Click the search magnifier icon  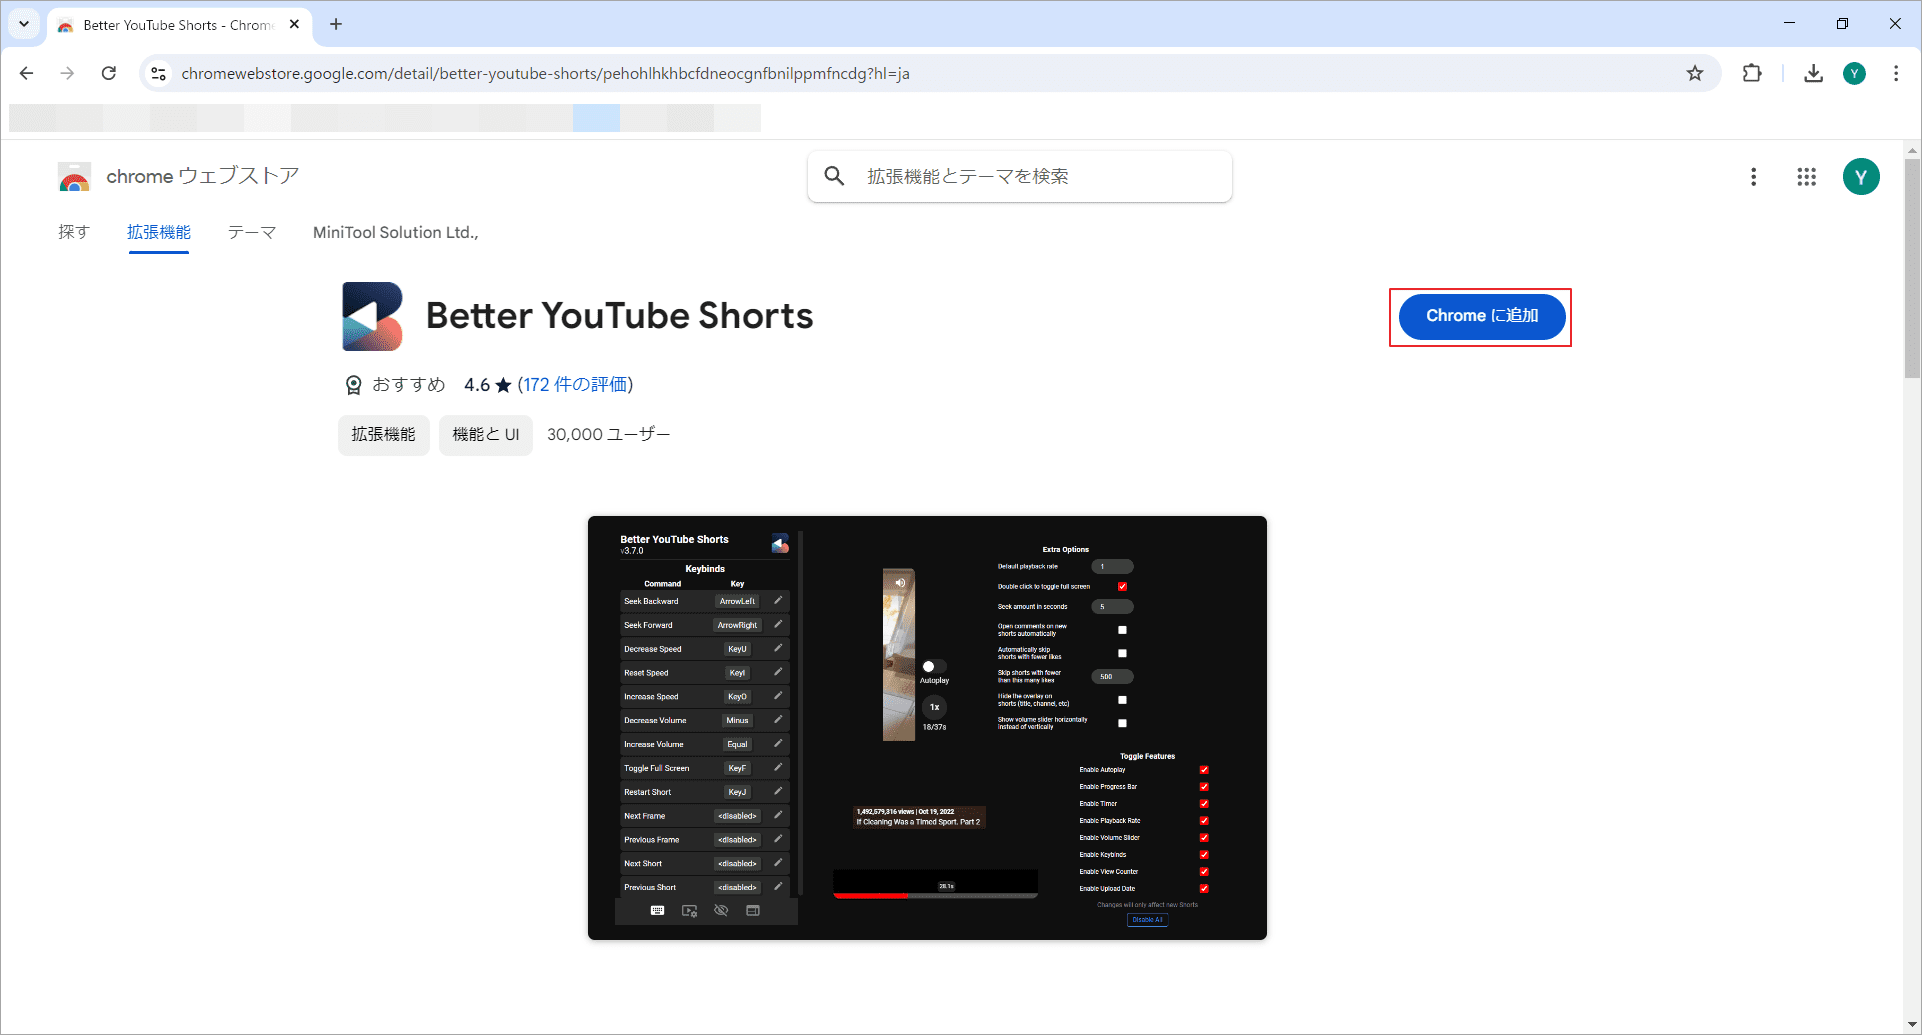click(834, 176)
